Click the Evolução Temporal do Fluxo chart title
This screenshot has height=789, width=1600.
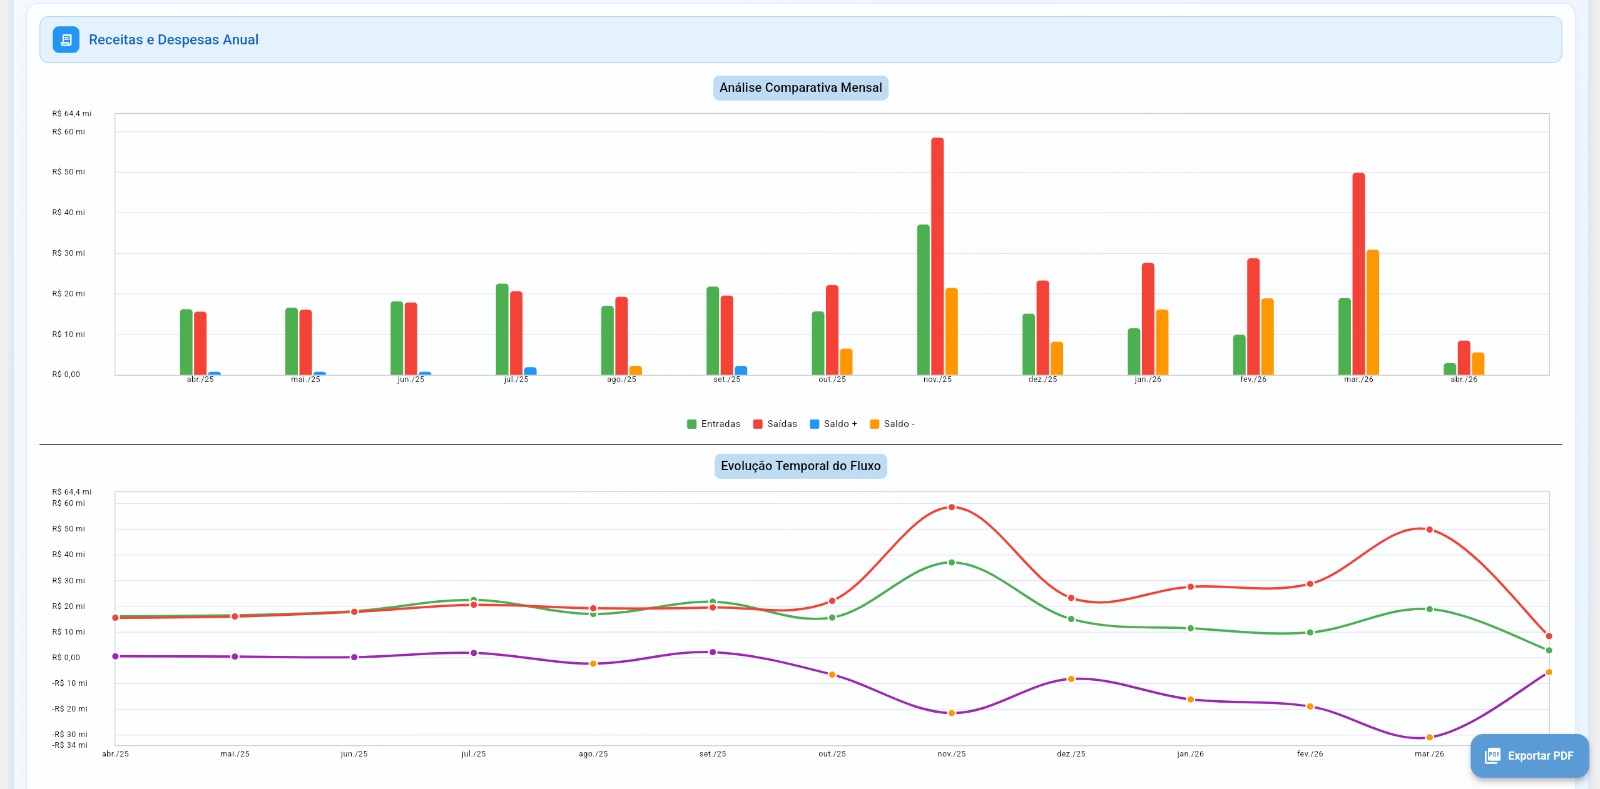pos(800,466)
